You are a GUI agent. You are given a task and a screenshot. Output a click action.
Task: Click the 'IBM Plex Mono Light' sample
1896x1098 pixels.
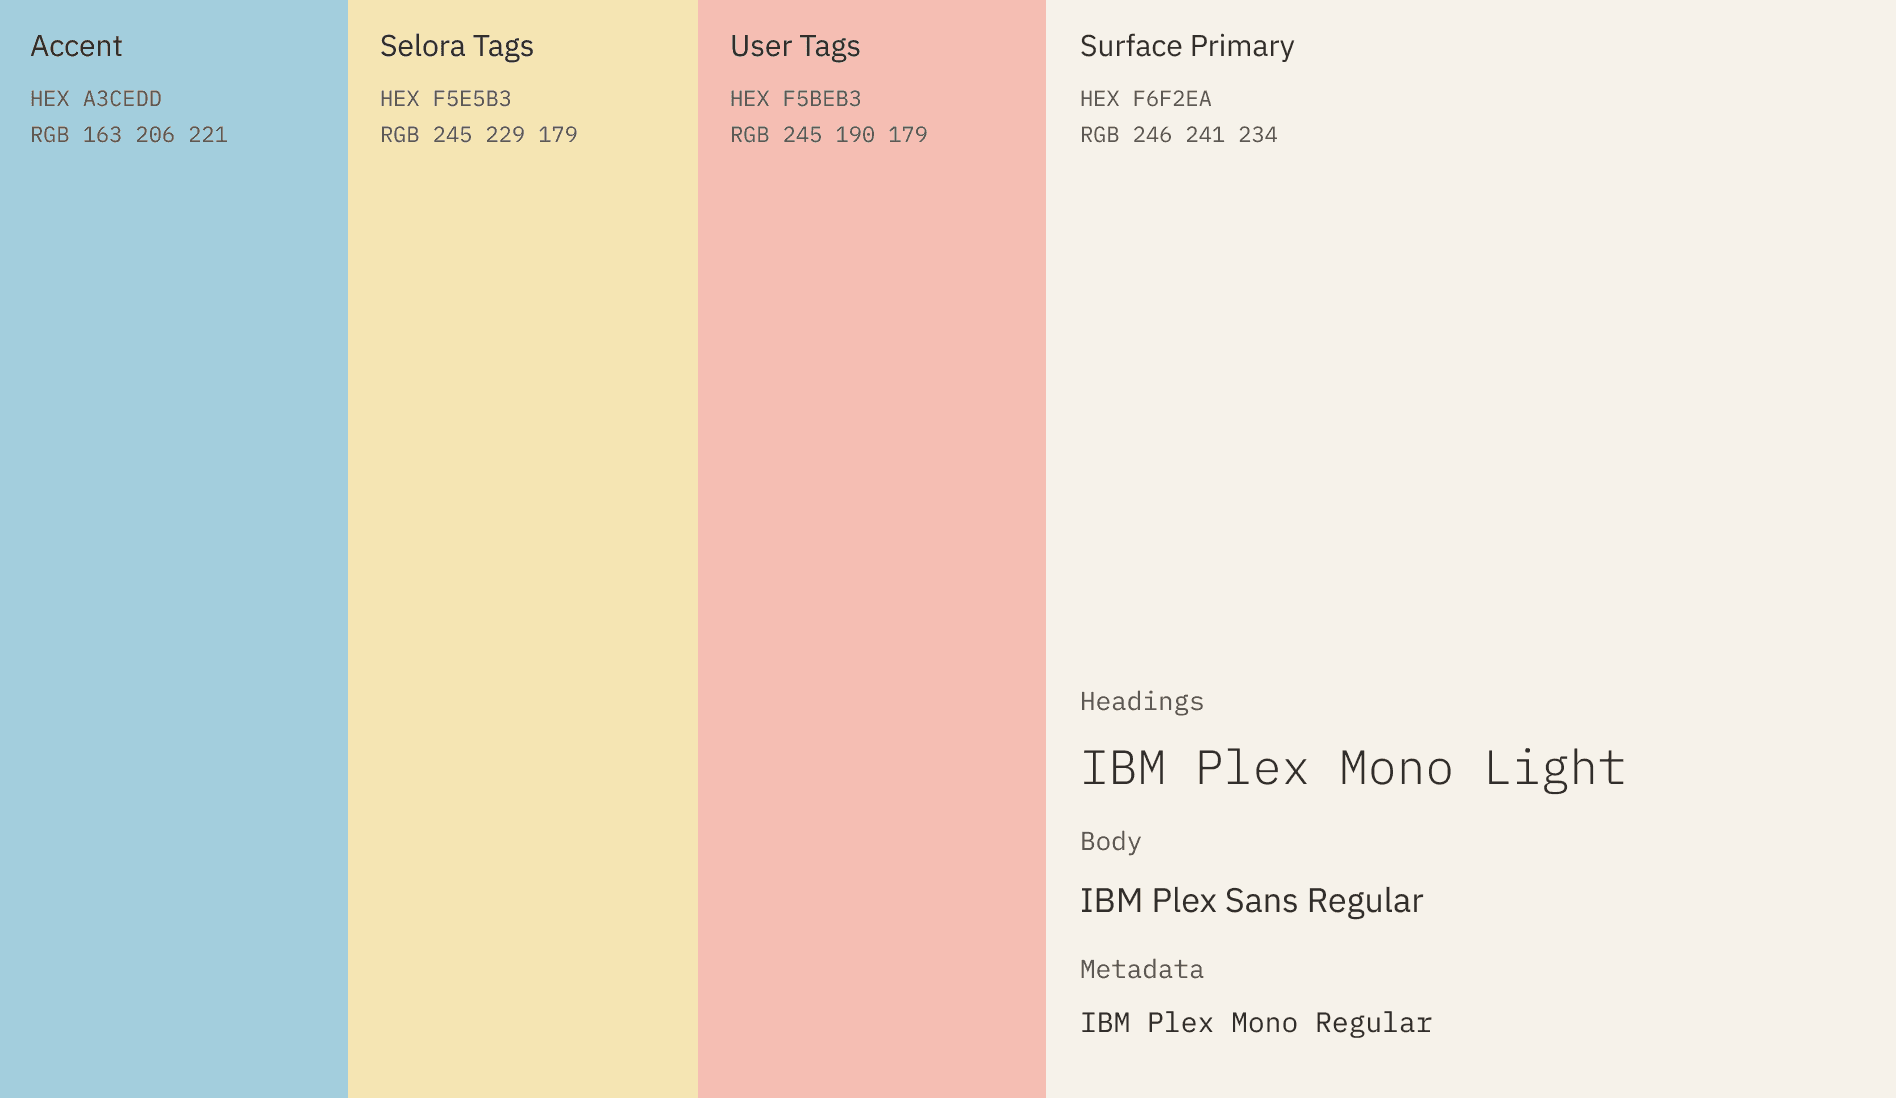pos(1353,769)
